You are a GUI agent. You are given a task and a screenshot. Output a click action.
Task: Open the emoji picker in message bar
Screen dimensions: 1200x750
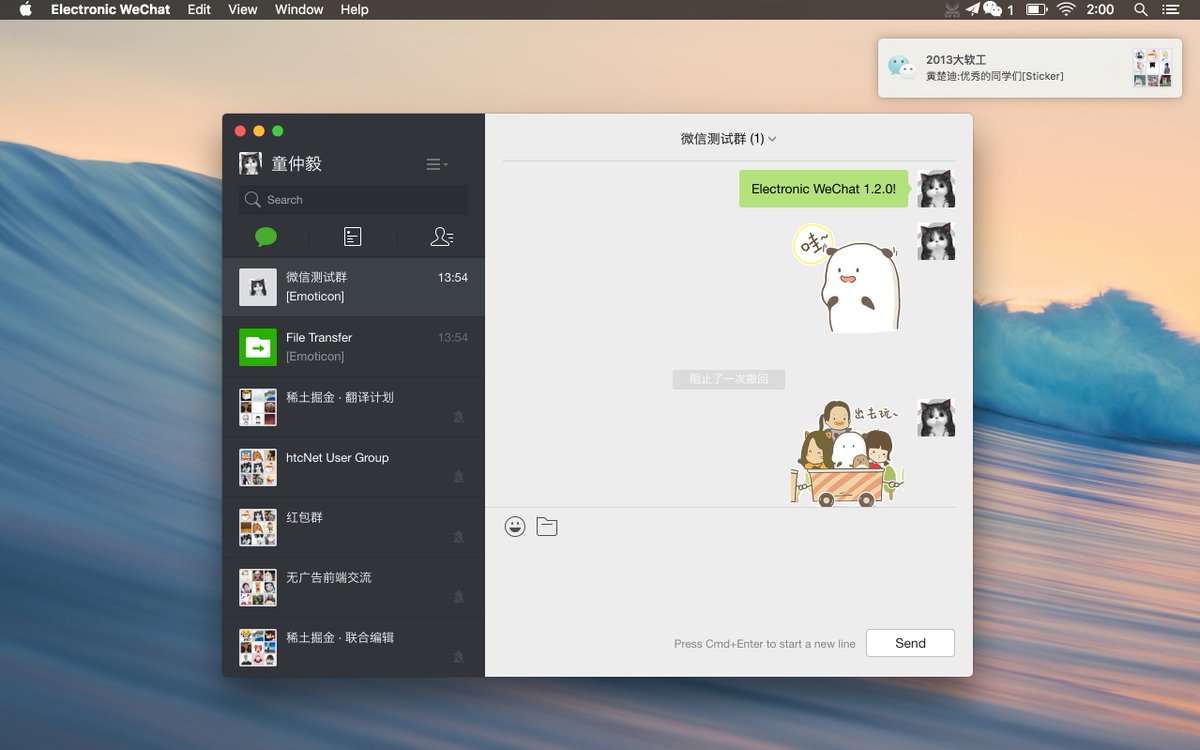pyautogui.click(x=515, y=526)
